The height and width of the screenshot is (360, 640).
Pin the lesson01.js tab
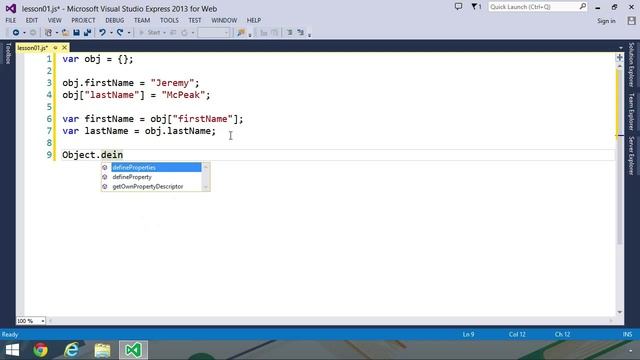[x=55, y=48]
